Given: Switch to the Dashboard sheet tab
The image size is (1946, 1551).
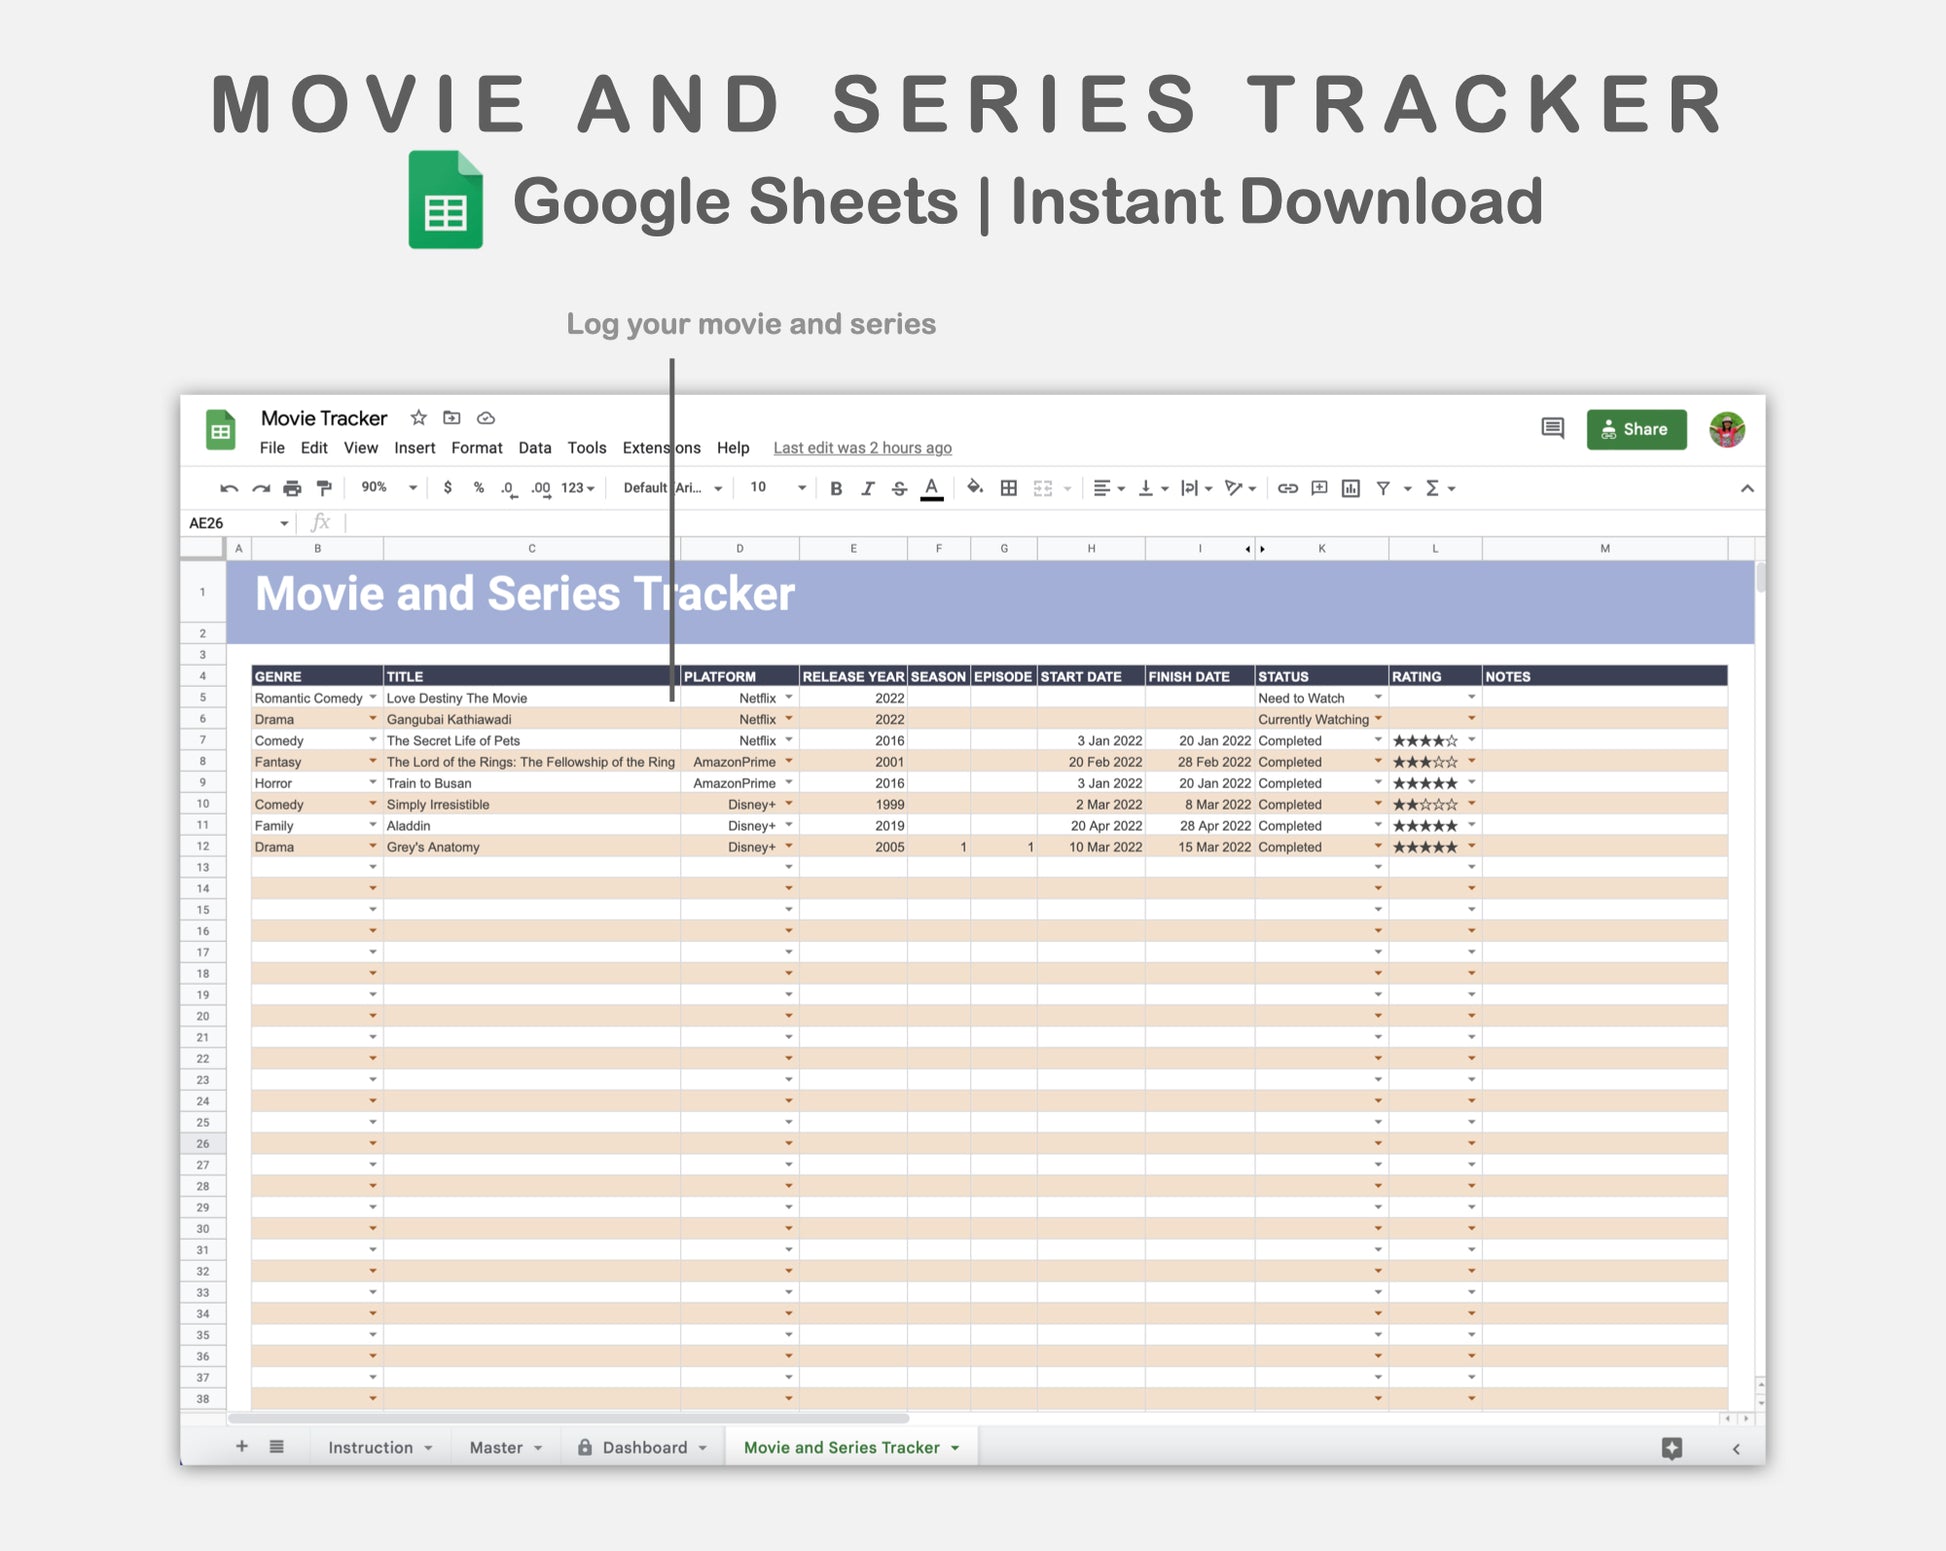Looking at the screenshot, I should (644, 1447).
